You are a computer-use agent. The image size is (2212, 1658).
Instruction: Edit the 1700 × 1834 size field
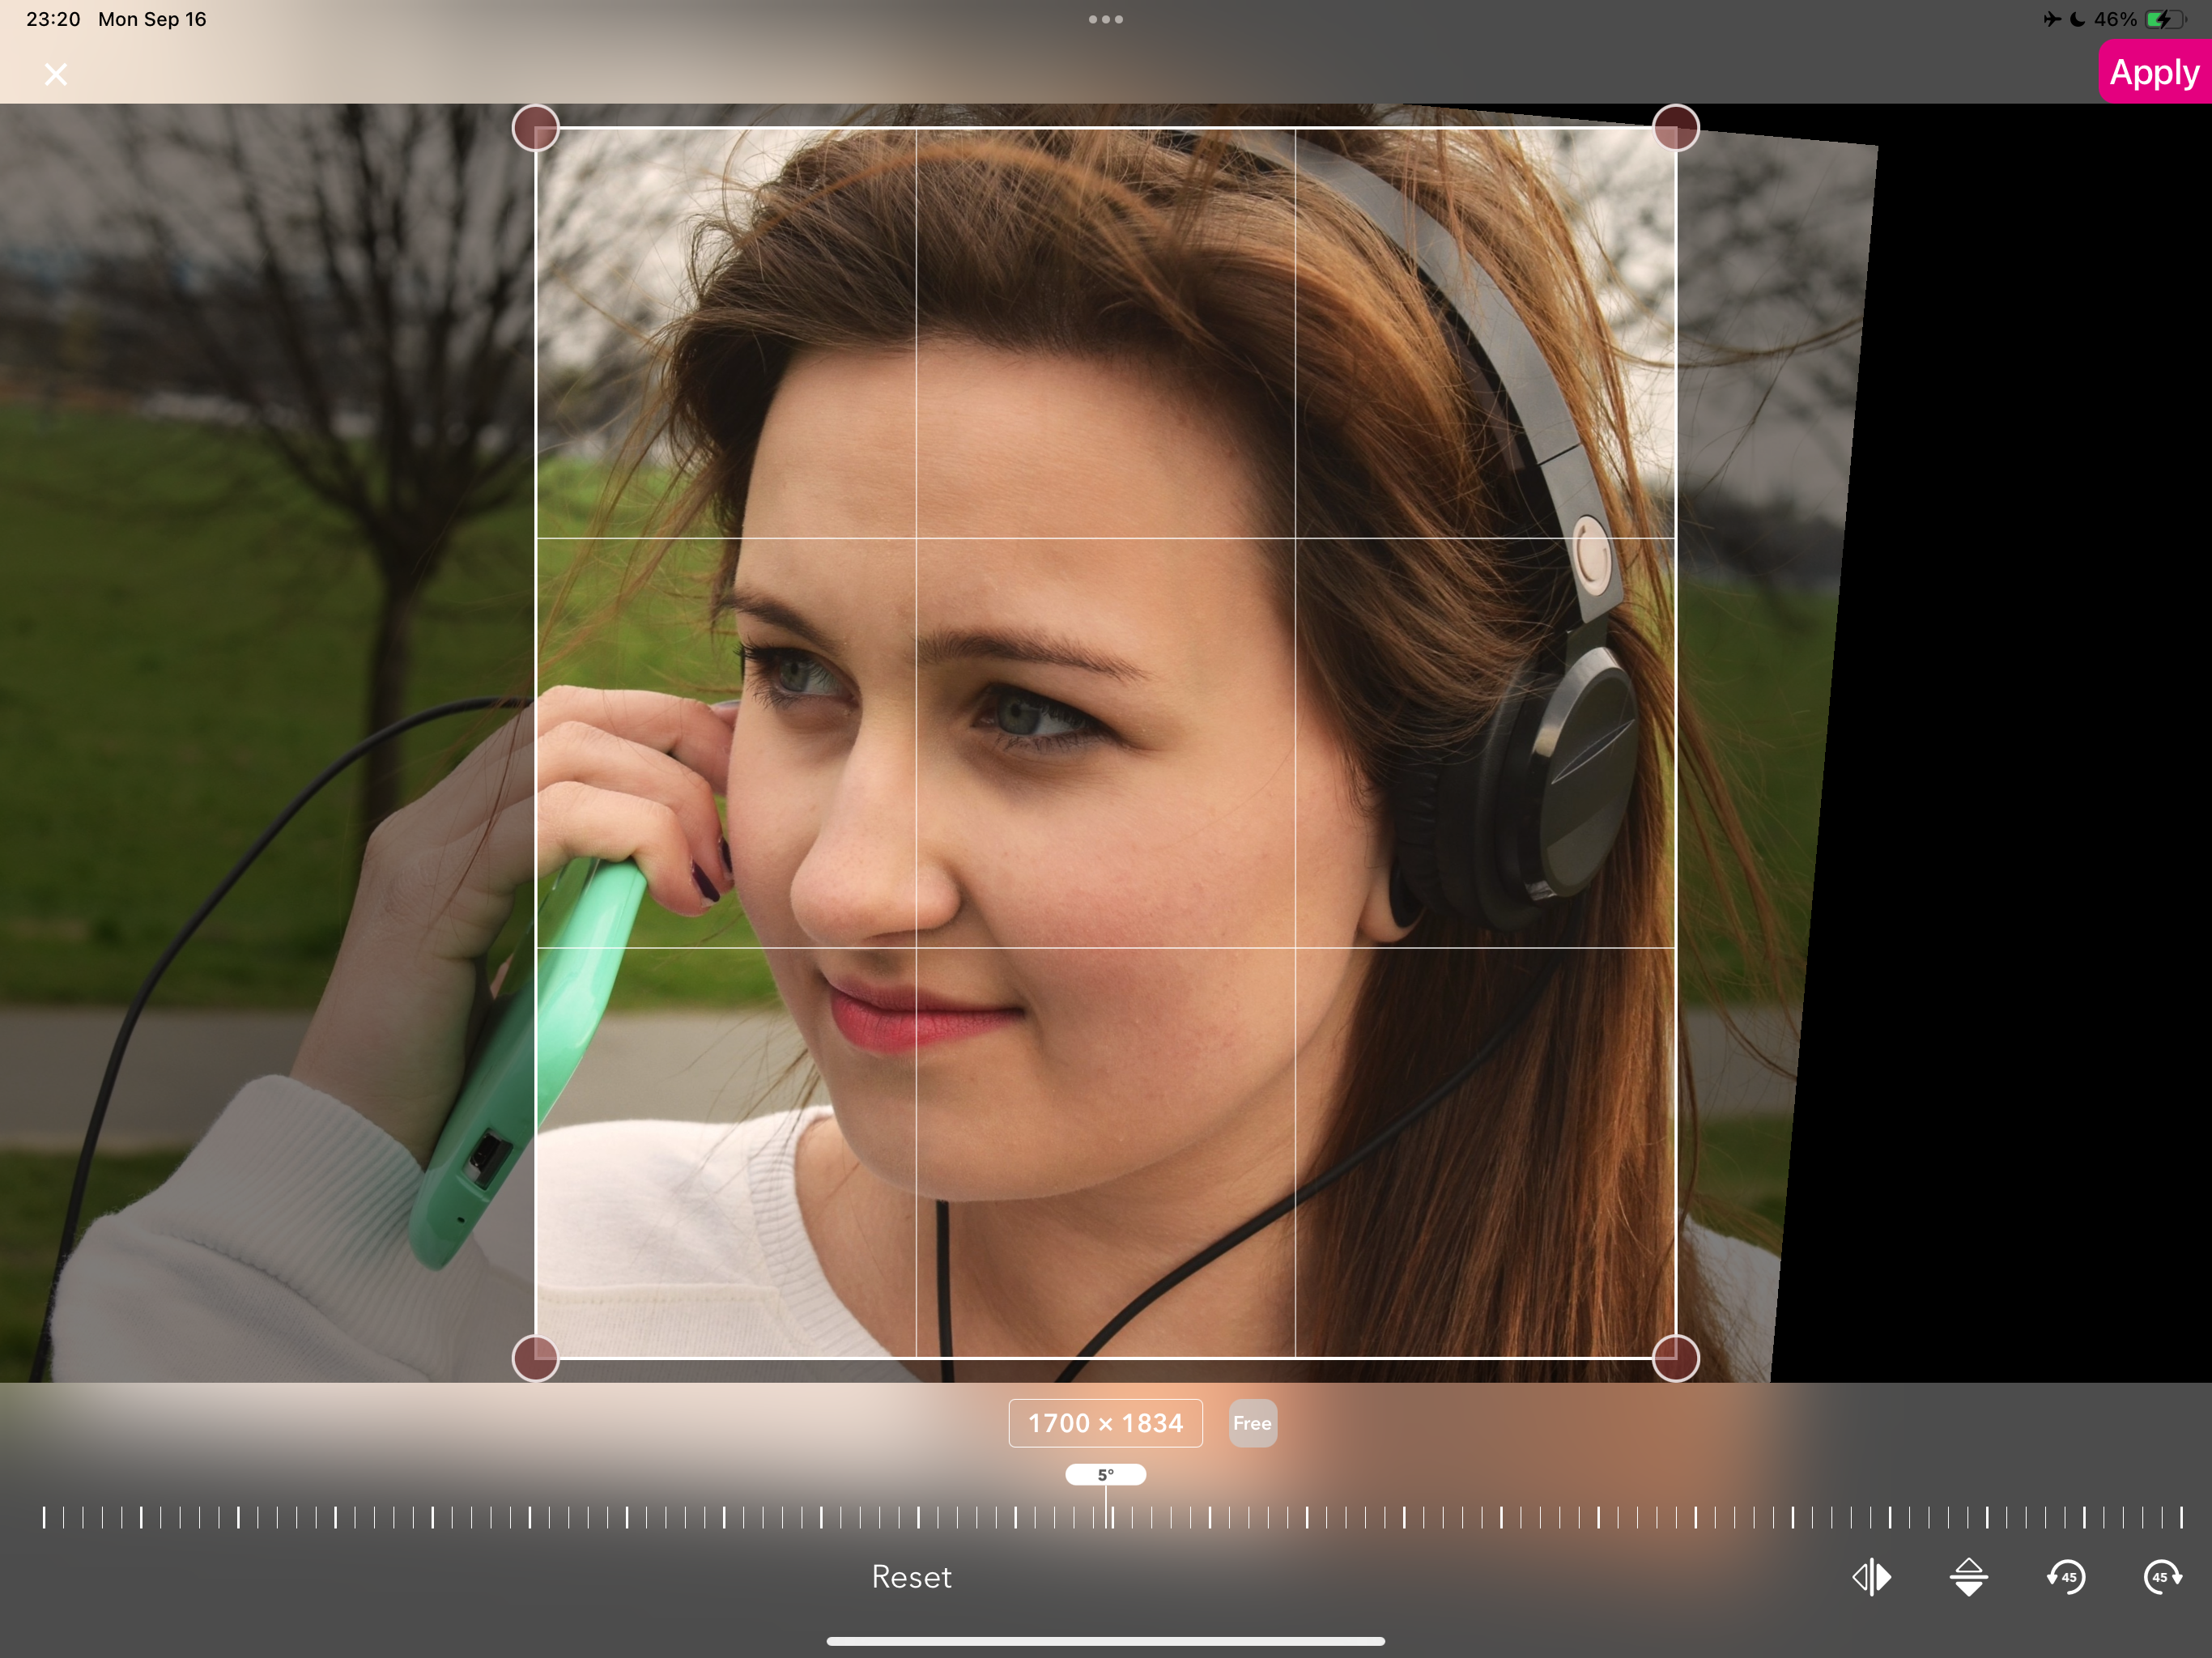(1105, 1423)
